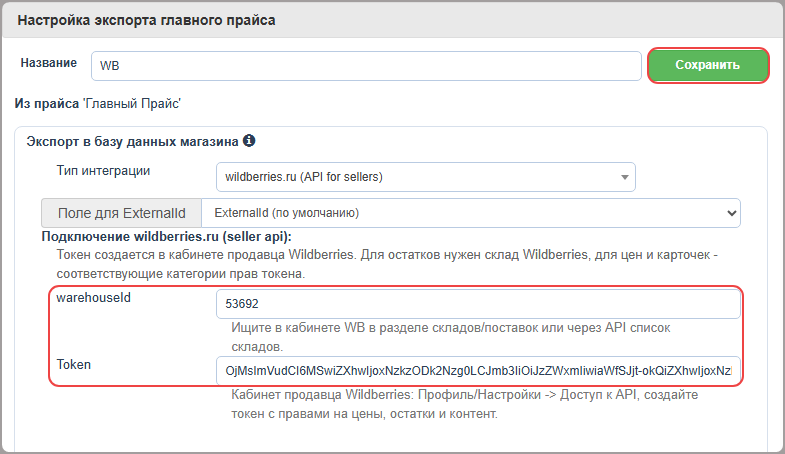Click the green Сохранить button

coord(708,65)
